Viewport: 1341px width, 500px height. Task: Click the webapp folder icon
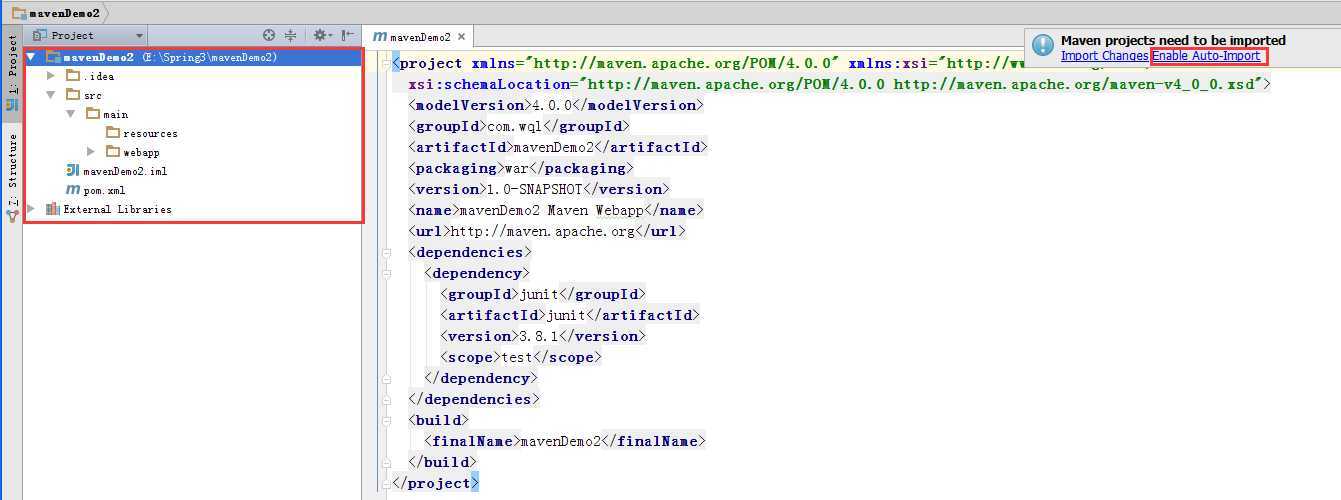[113, 152]
